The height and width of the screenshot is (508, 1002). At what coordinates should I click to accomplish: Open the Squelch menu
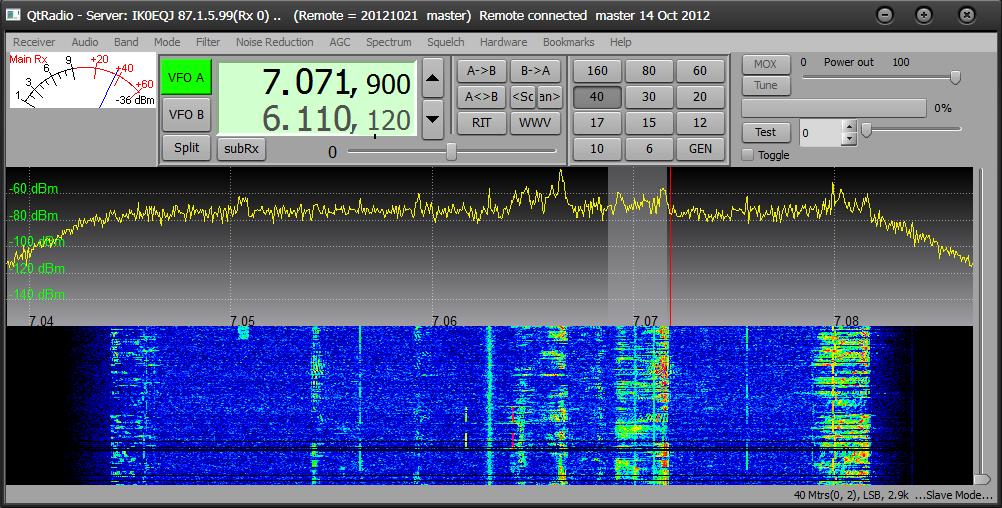click(x=445, y=42)
